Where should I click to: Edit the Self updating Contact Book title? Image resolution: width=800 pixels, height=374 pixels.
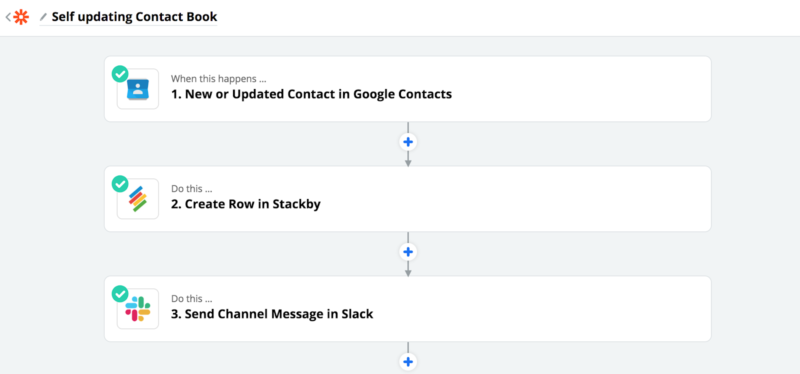(x=134, y=17)
